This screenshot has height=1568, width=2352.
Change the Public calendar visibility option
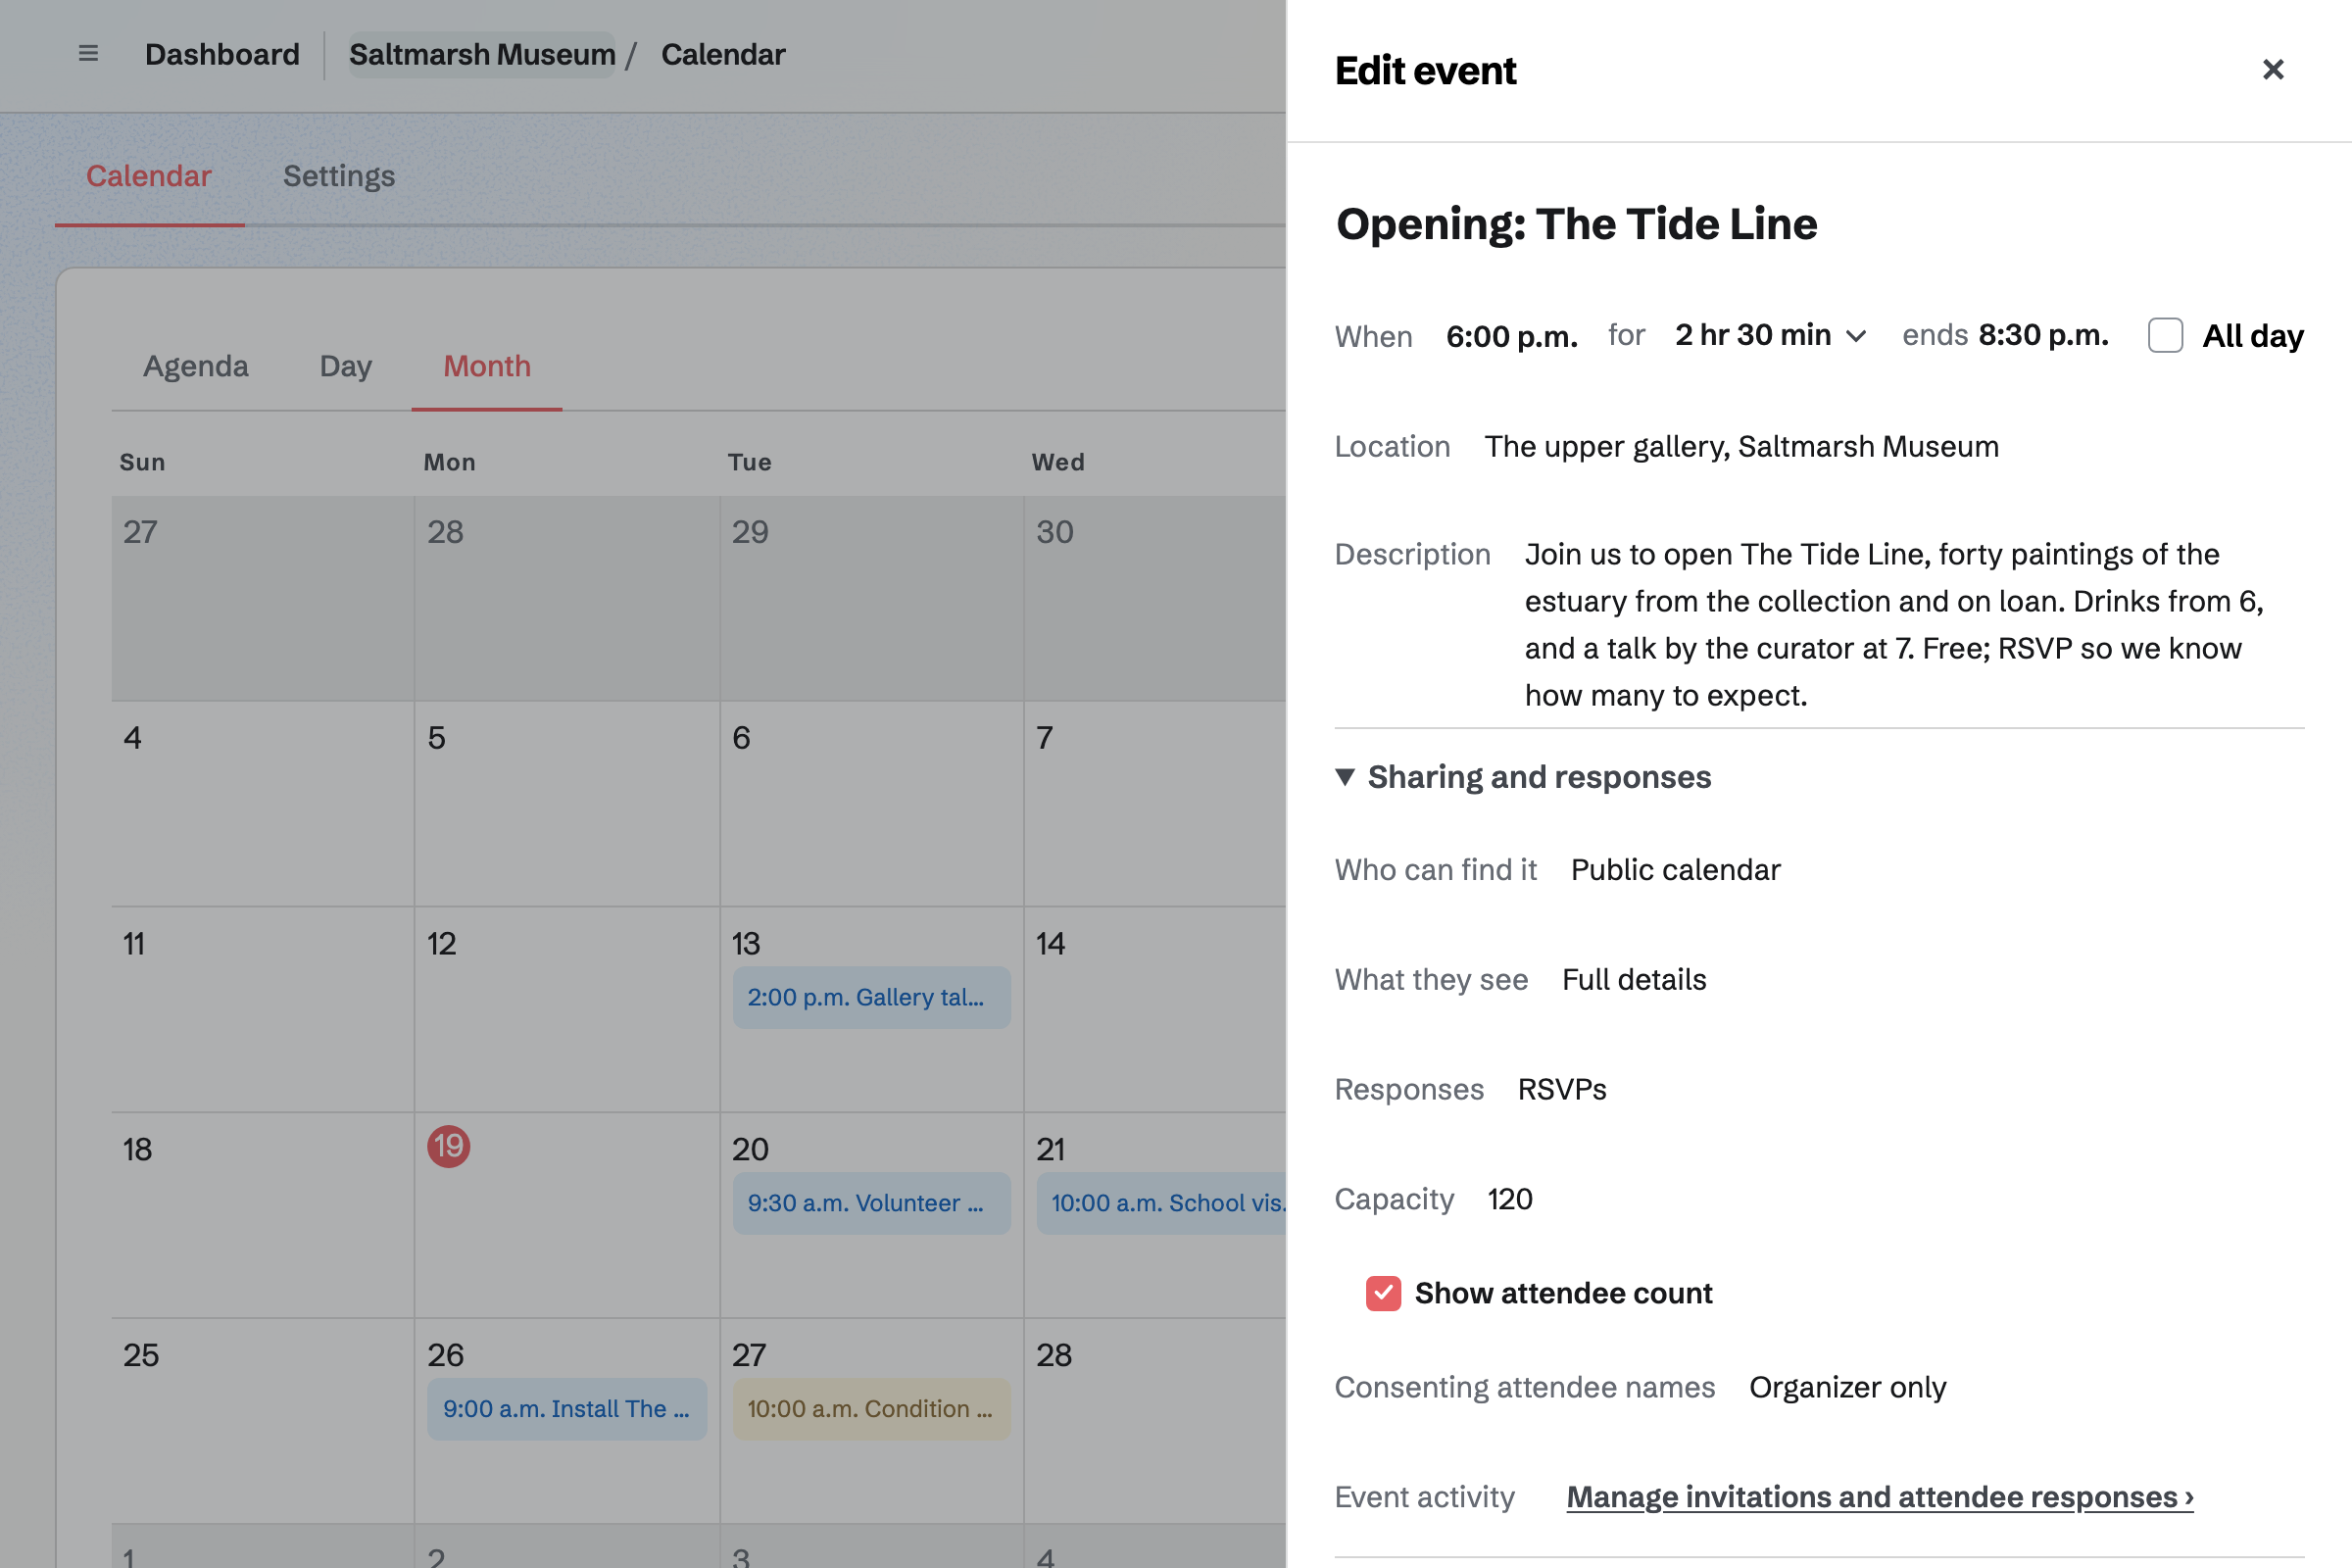click(1675, 870)
